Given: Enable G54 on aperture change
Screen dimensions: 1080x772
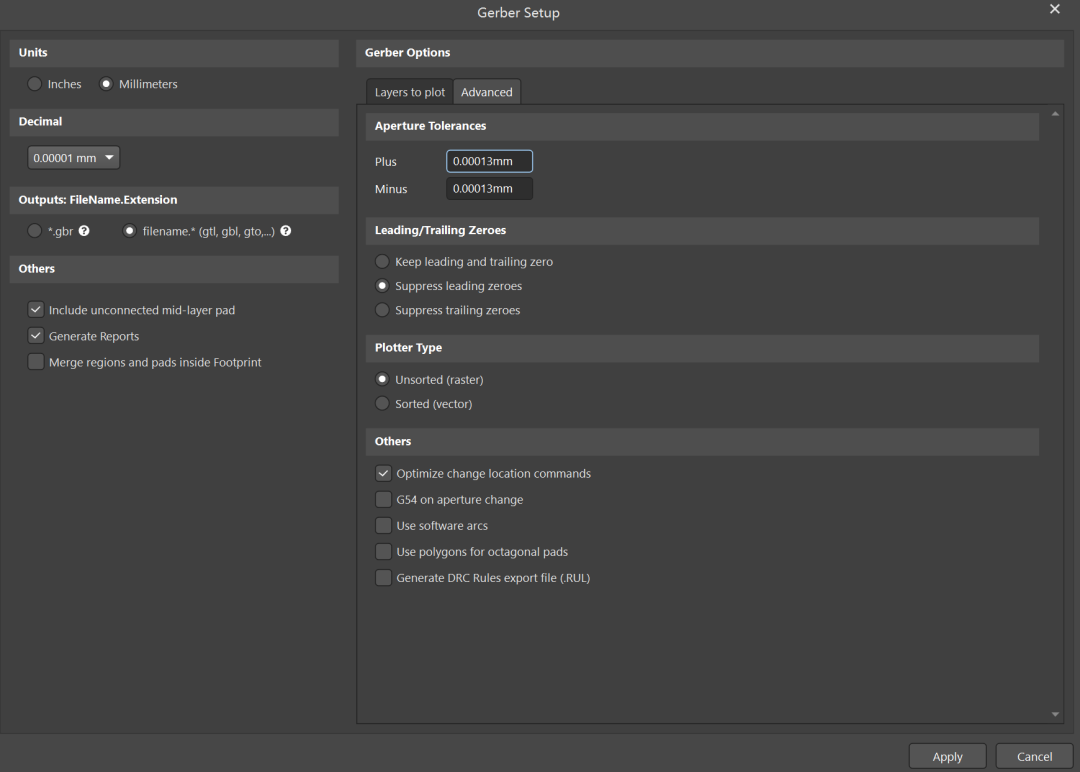Looking at the screenshot, I should pyautogui.click(x=383, y=499).
